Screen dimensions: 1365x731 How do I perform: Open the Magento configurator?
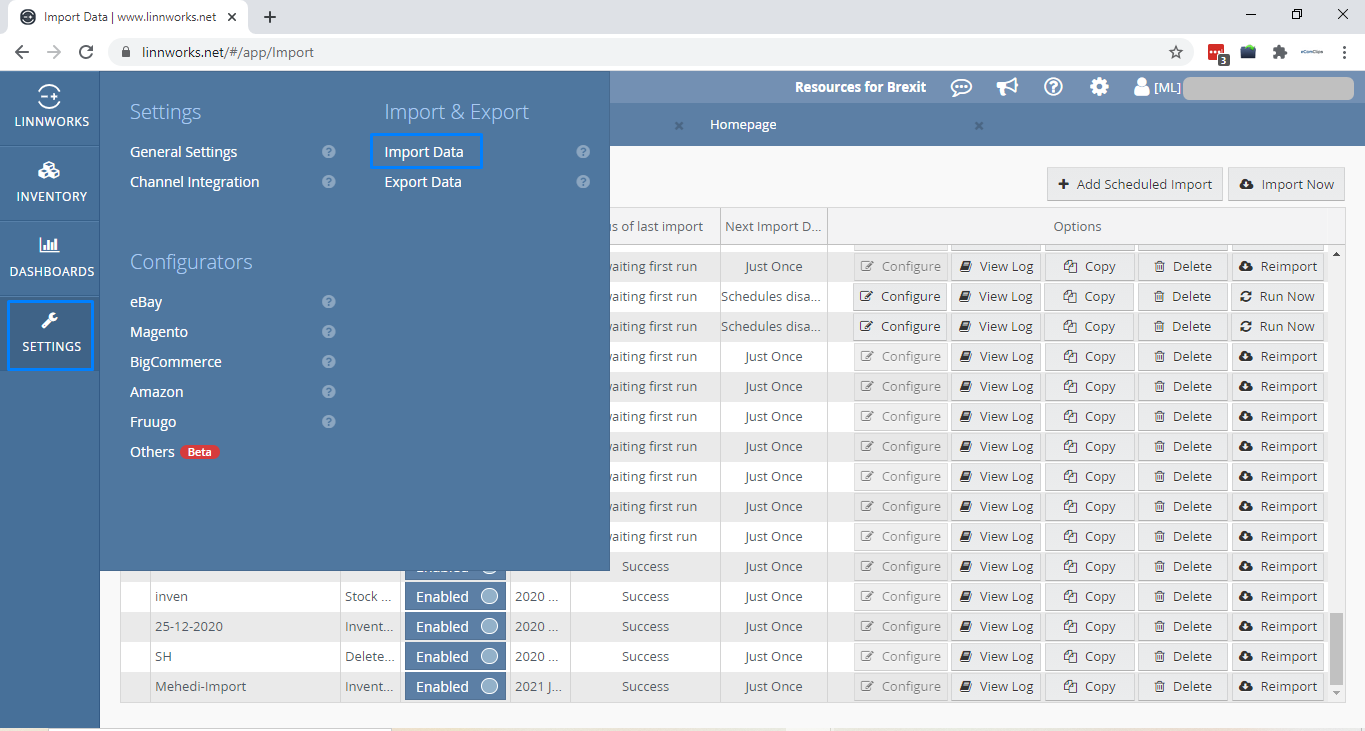point(159,332)
